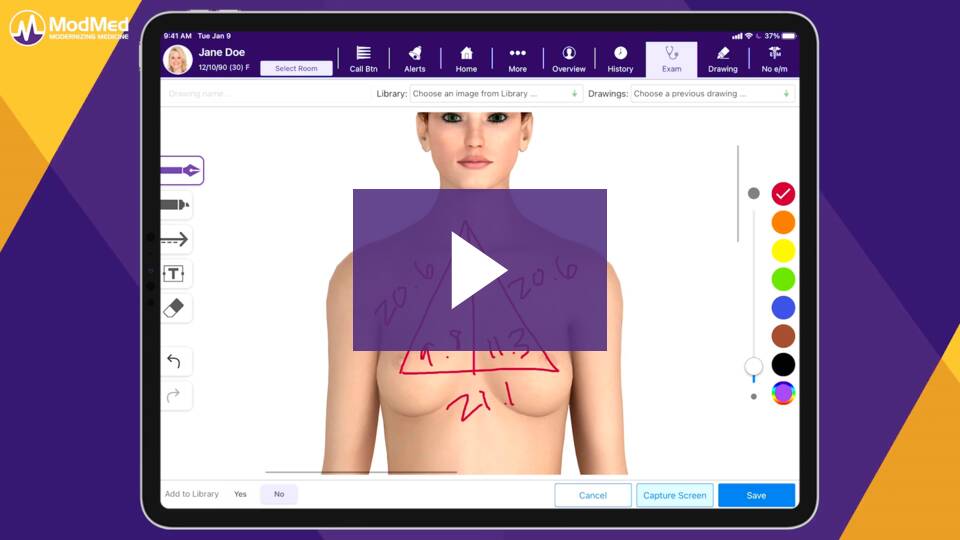Pick the red color swatch

783,194
